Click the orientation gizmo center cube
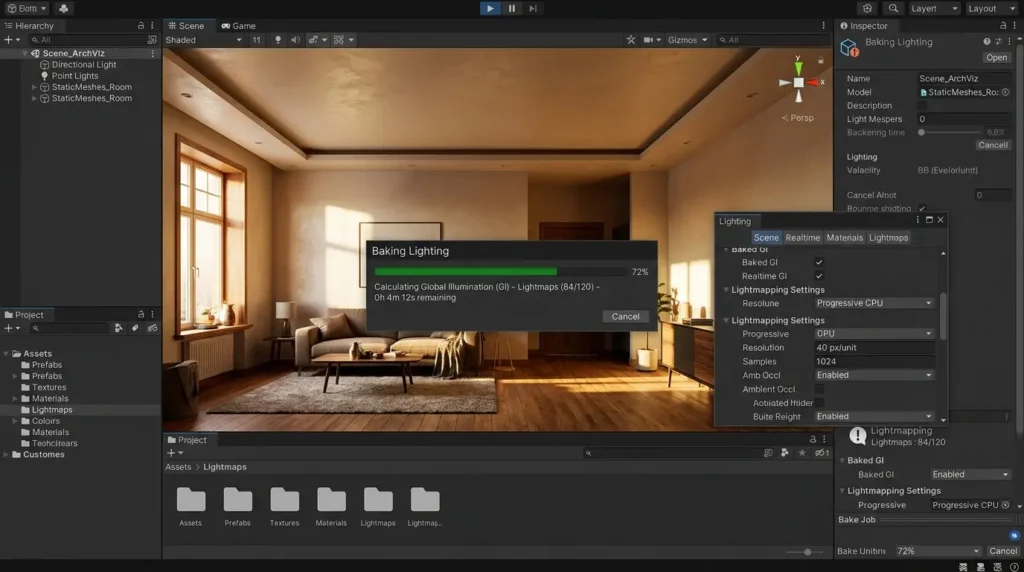 pos(798,82)
